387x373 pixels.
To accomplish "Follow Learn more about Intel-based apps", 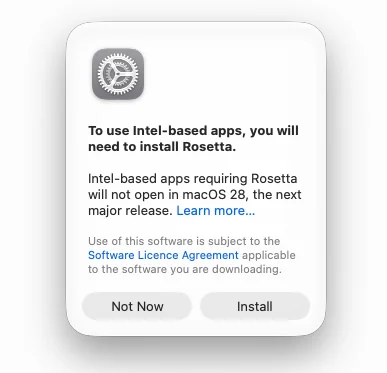I will tap(216, 211).
